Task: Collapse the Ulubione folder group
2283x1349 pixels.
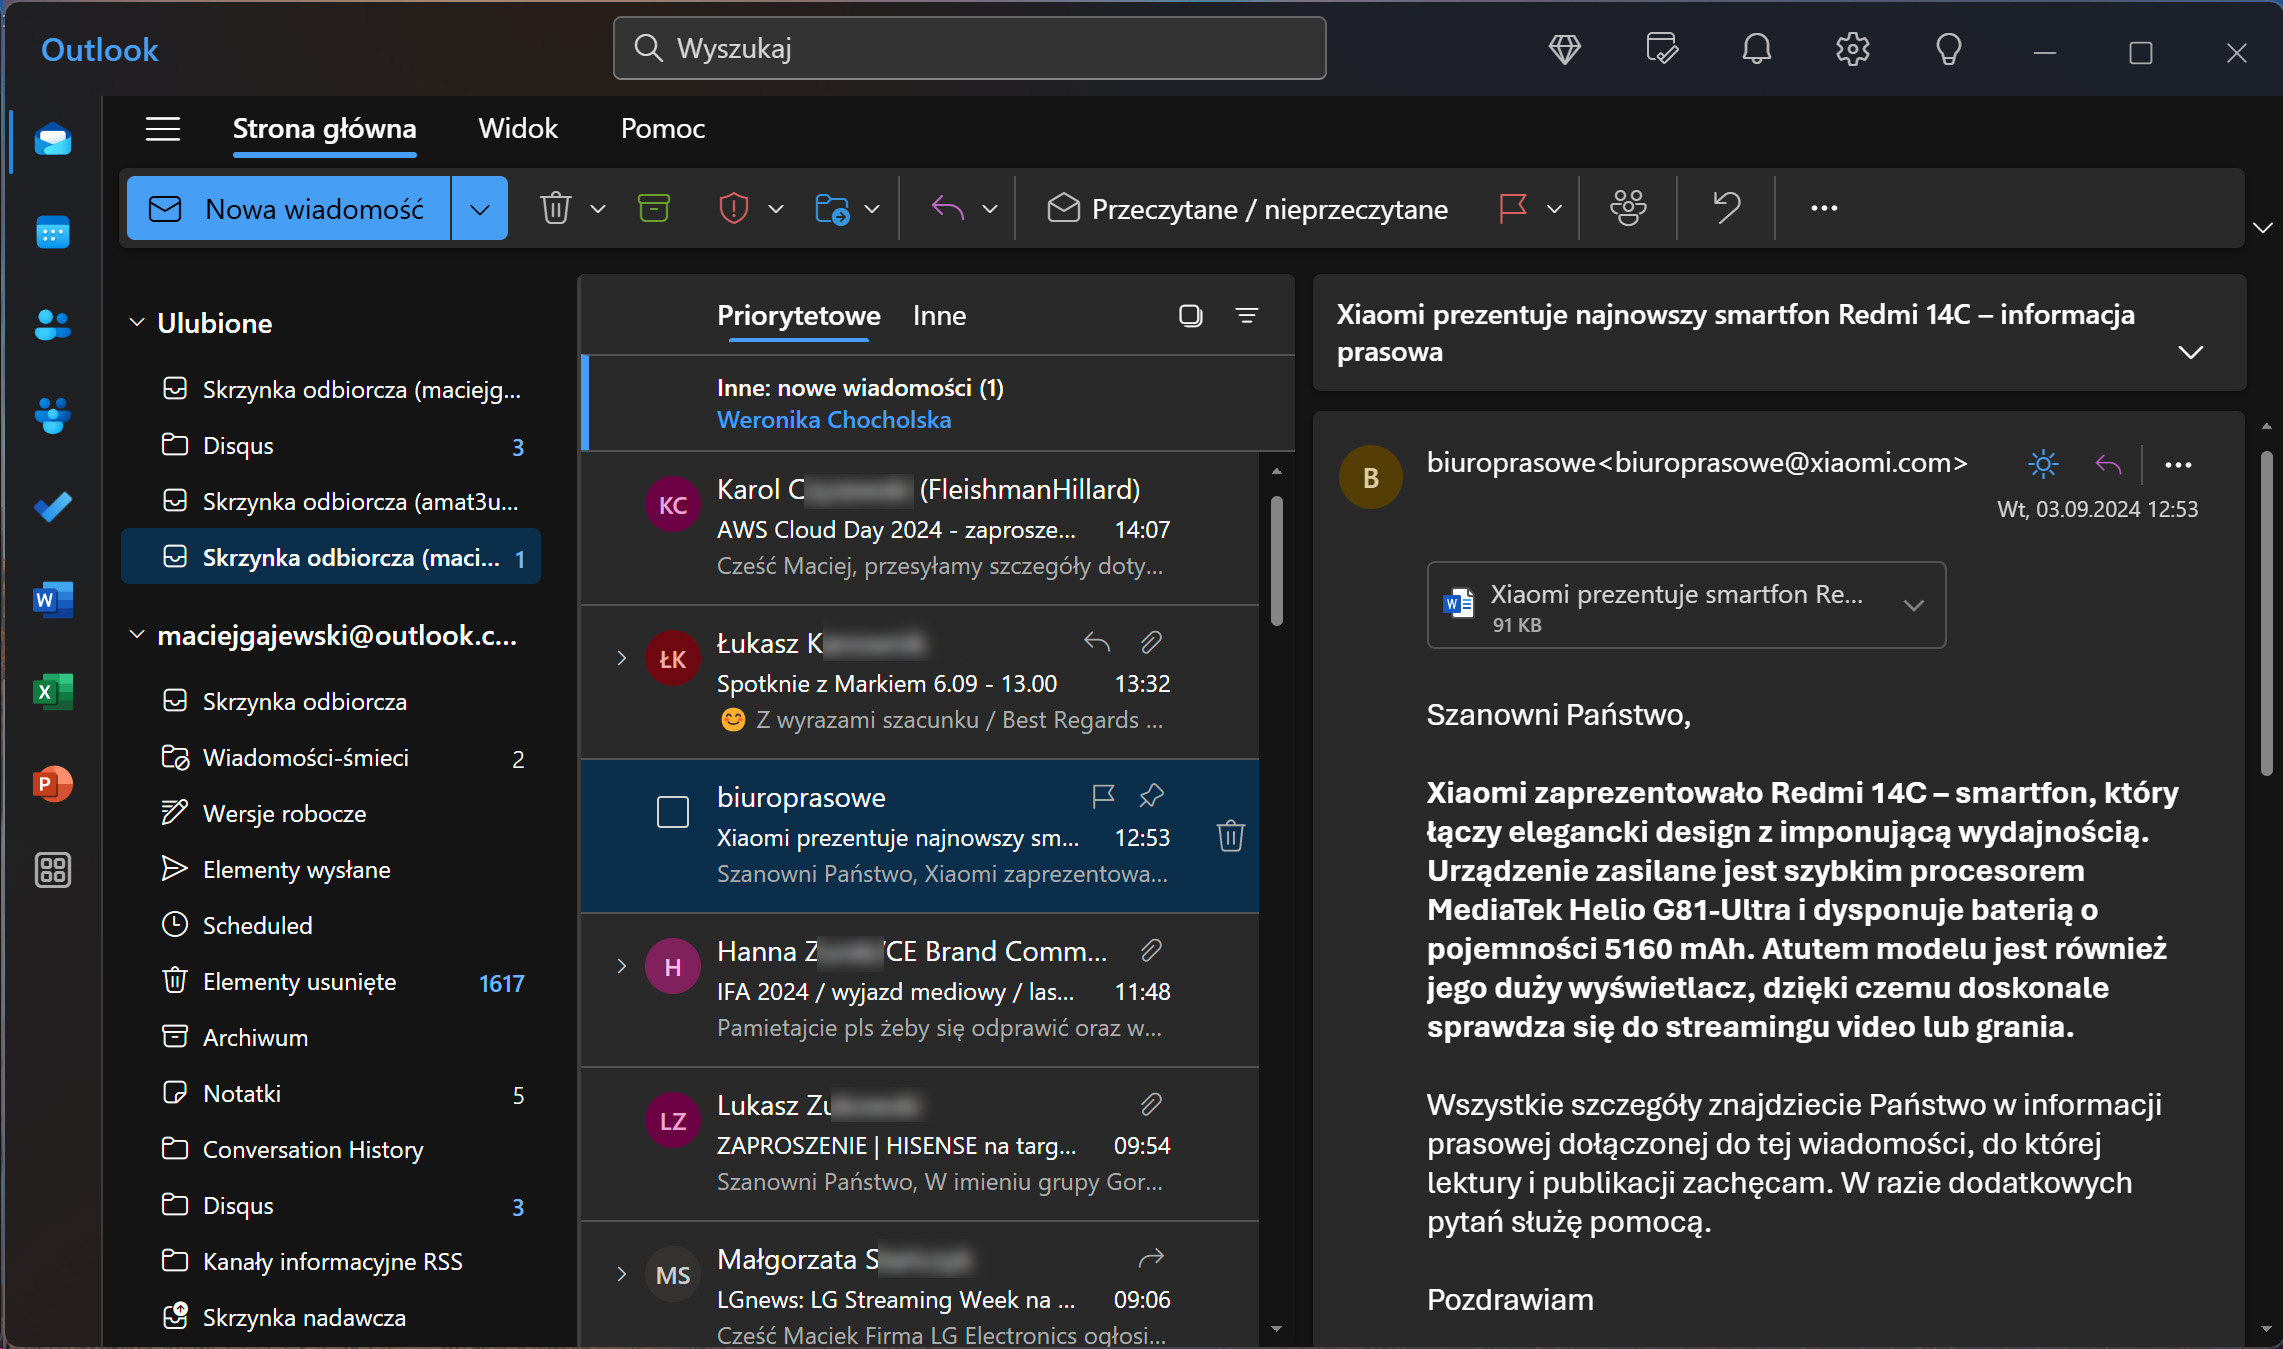Action: click(x=137, y=323)
